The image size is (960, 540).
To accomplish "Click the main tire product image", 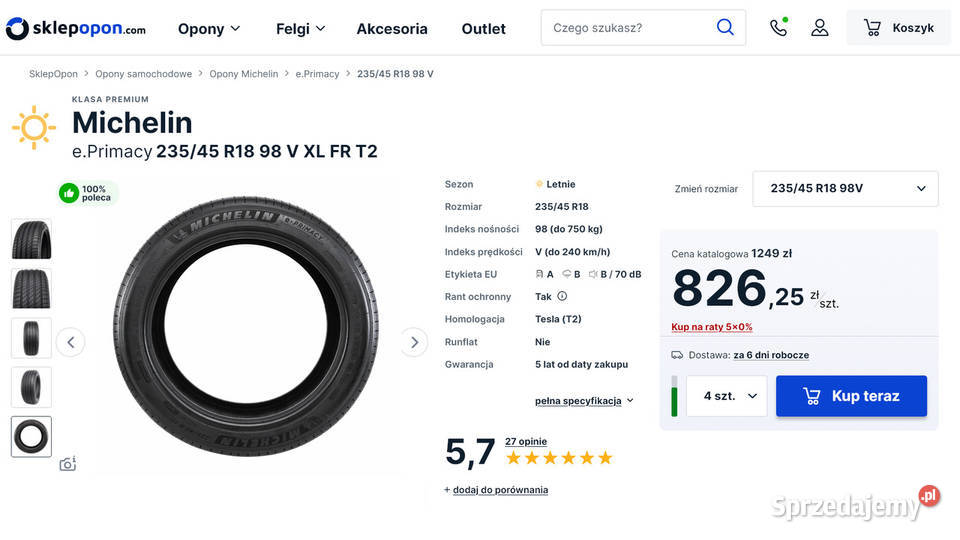I will 246,326.
